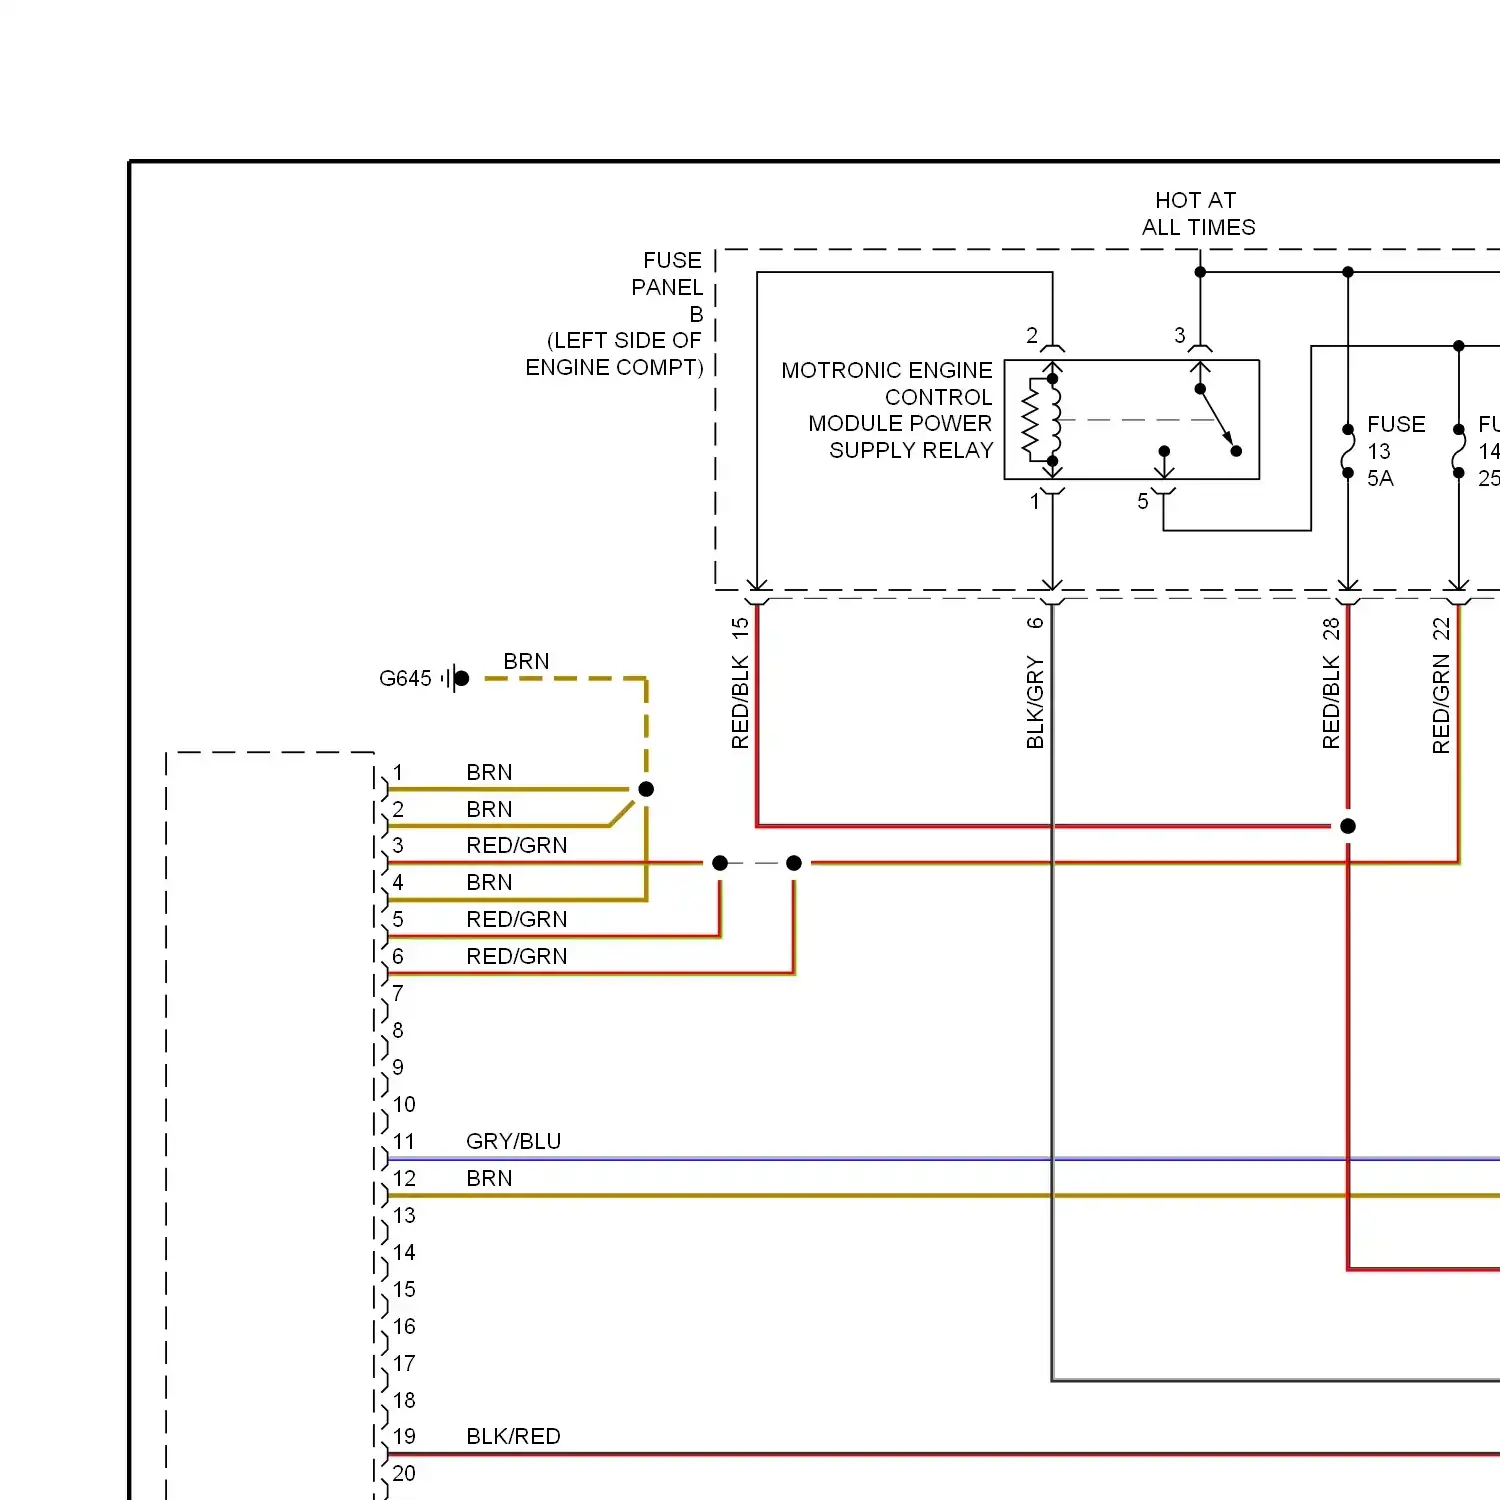1500x1500 pixels.
Task: Click the ground symbol next to G645
Action: tap(456, 679)
